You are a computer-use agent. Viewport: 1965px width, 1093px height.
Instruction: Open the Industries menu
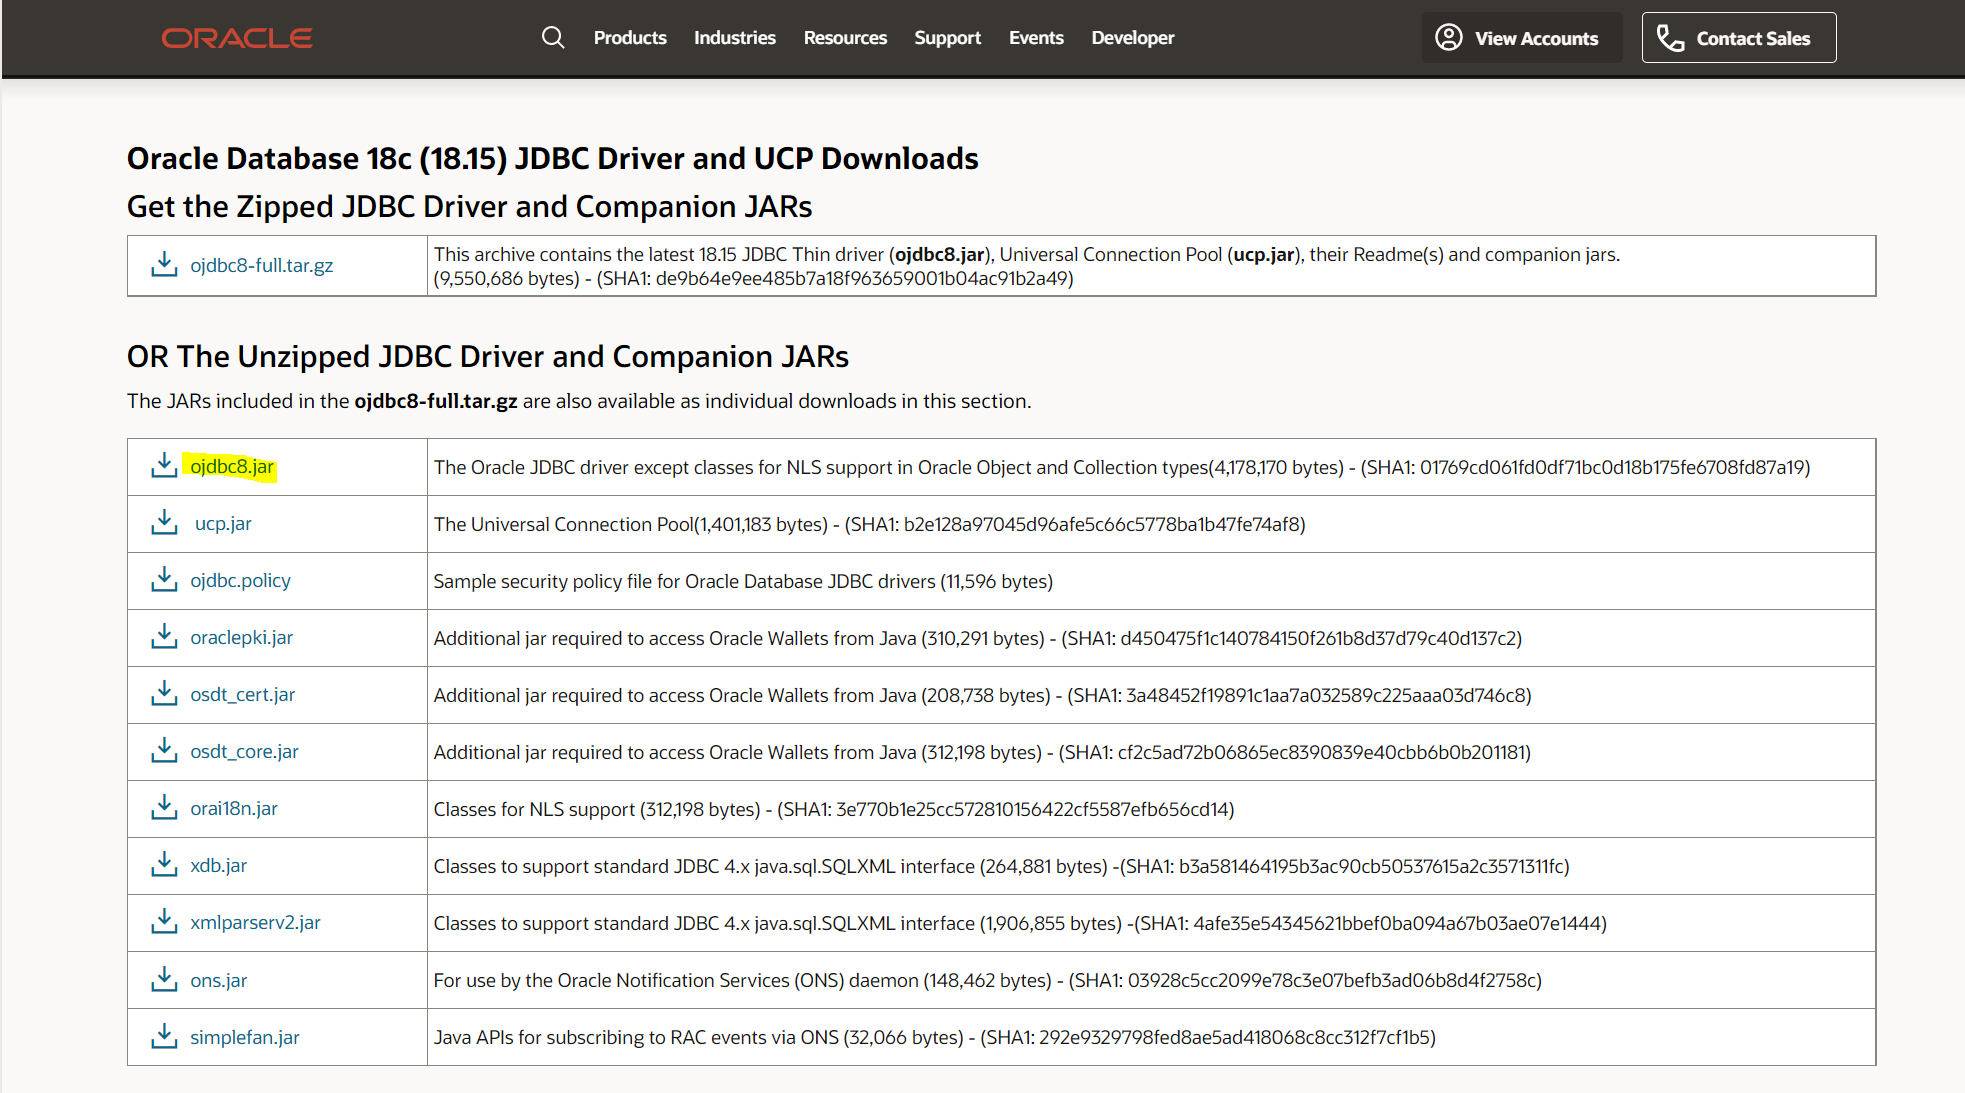coord(735,38)
